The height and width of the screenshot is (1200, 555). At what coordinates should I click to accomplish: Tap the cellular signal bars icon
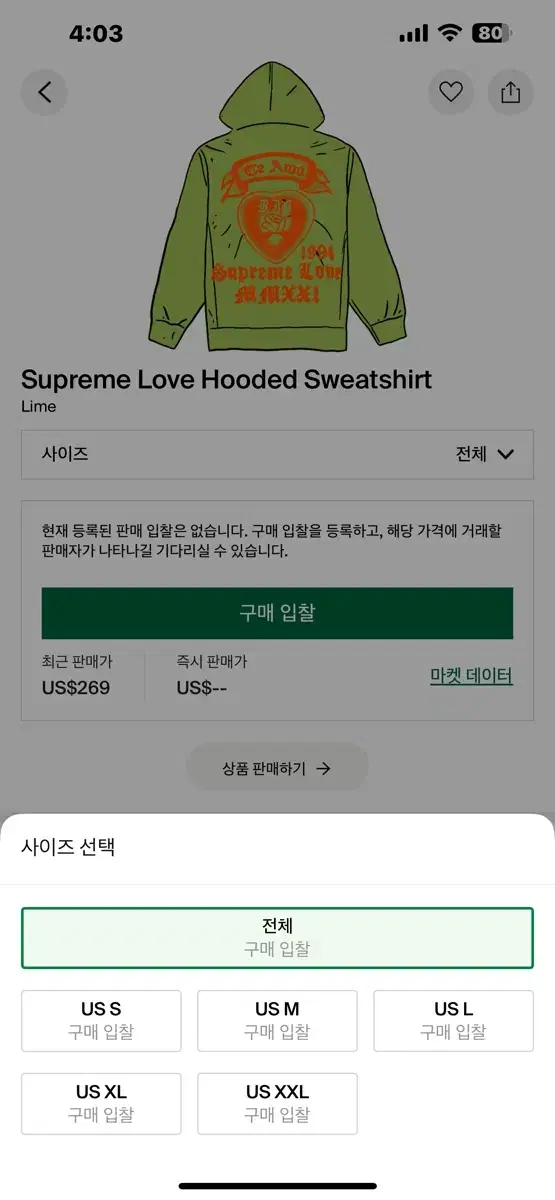413,34
